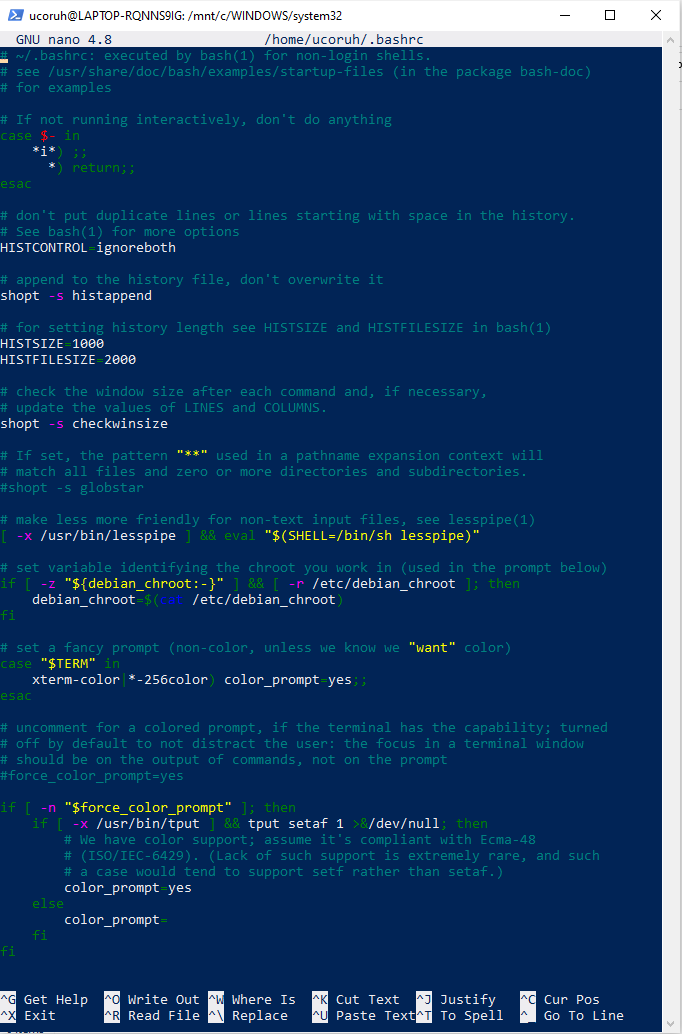Place cursor on shopt -s checkwinsize line
The height and width of the screenshot is (1034, 682).
click(x=84, y=423)
